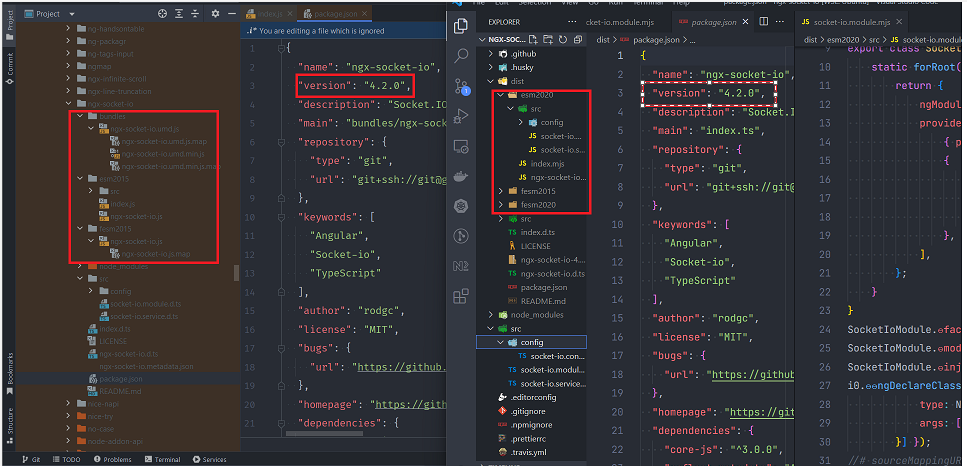Select socket-io.module.mjs tab in right editor group

click(x=851, y=22)
